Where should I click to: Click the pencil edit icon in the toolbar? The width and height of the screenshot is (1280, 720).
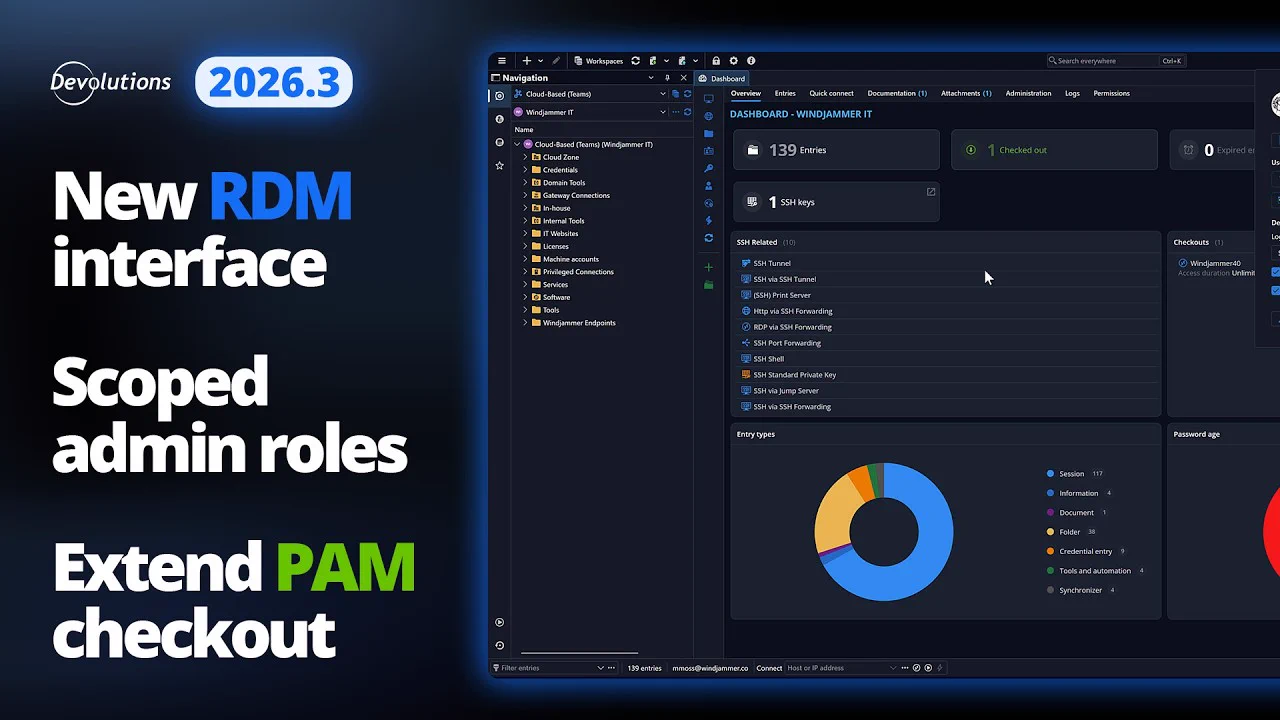click(x=557, y=61)
